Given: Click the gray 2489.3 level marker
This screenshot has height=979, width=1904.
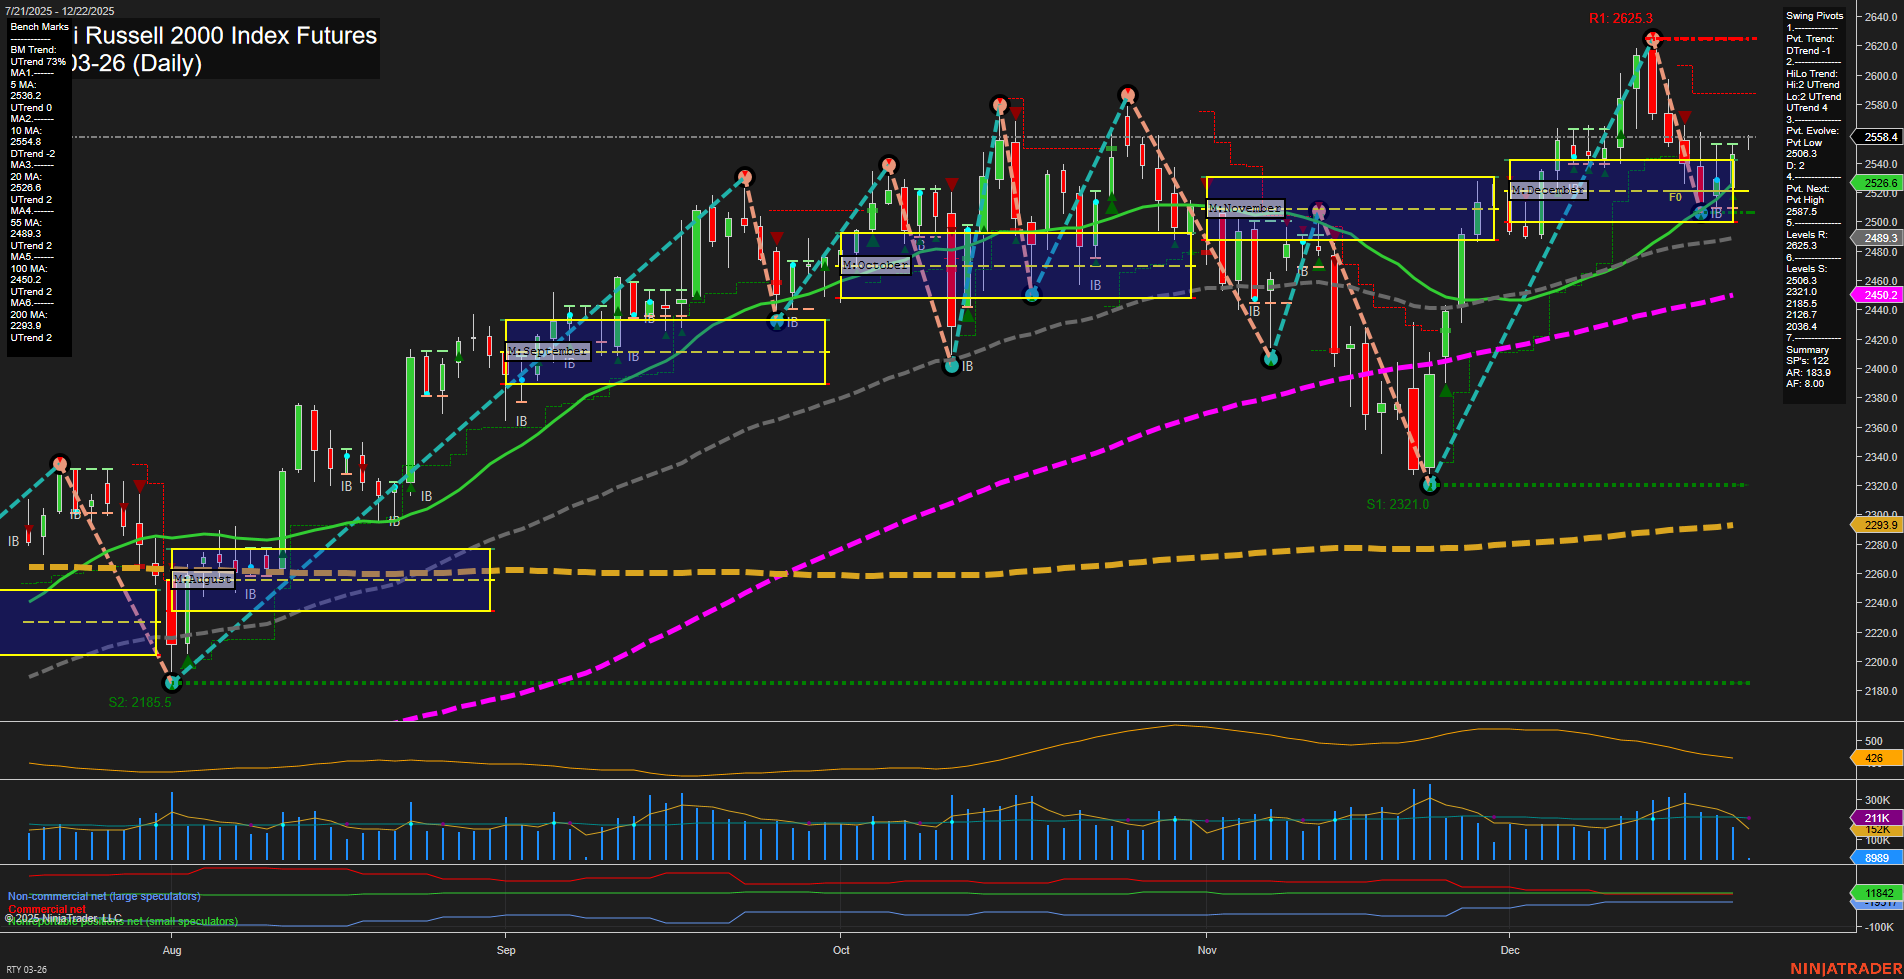Looking at the screenshot, I should (1877, 238).
